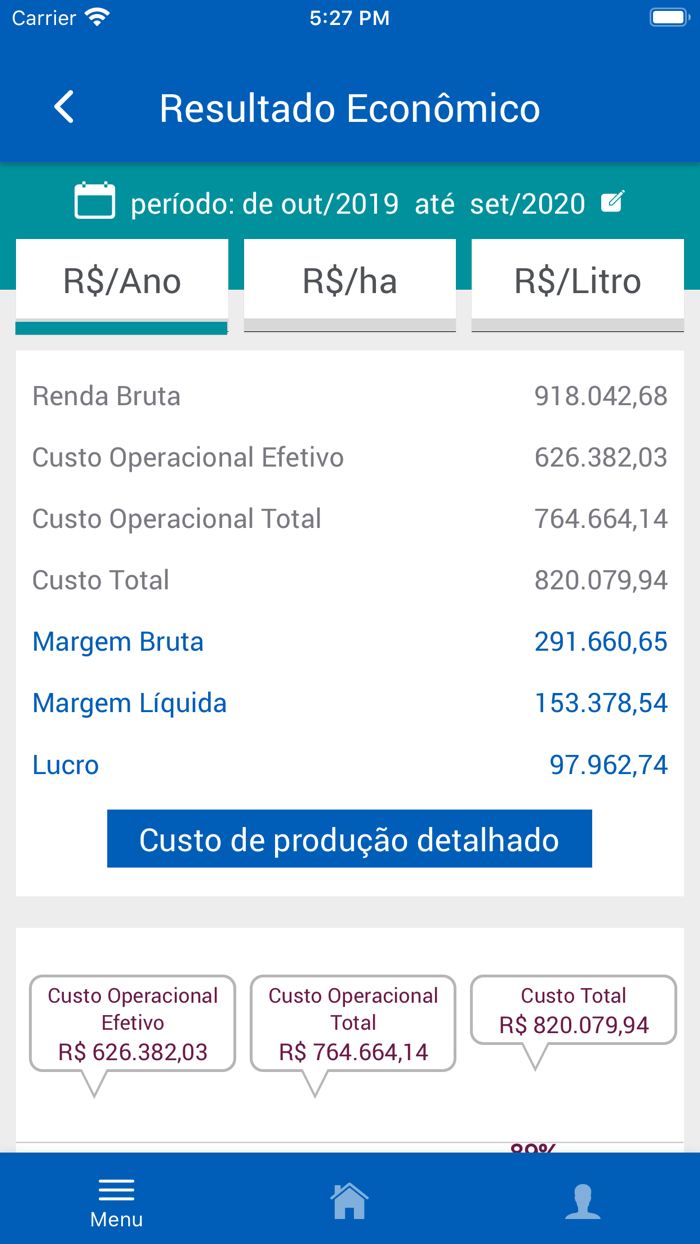Switch to the R$/ha tab
Viewport: 700px width, 1244px height.
pos(349,281)
